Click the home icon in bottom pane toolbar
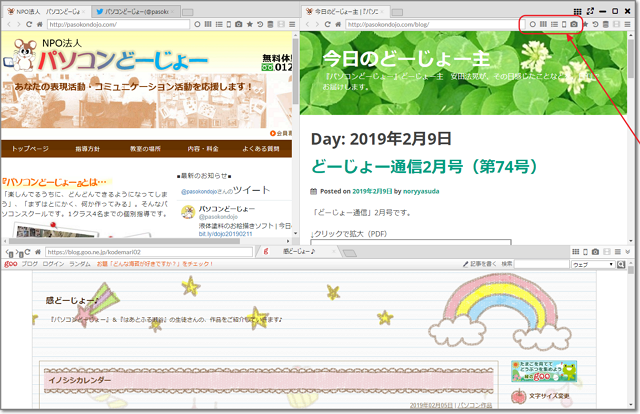640x414 pixels. point(37,252)
